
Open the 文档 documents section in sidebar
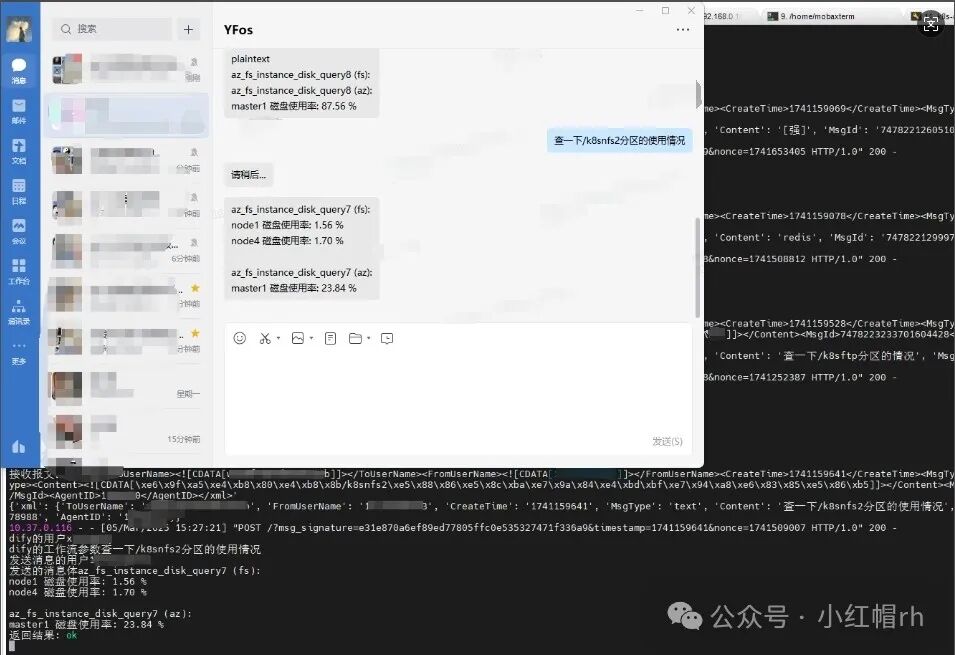pyautogui.click(x=19, y=151)
